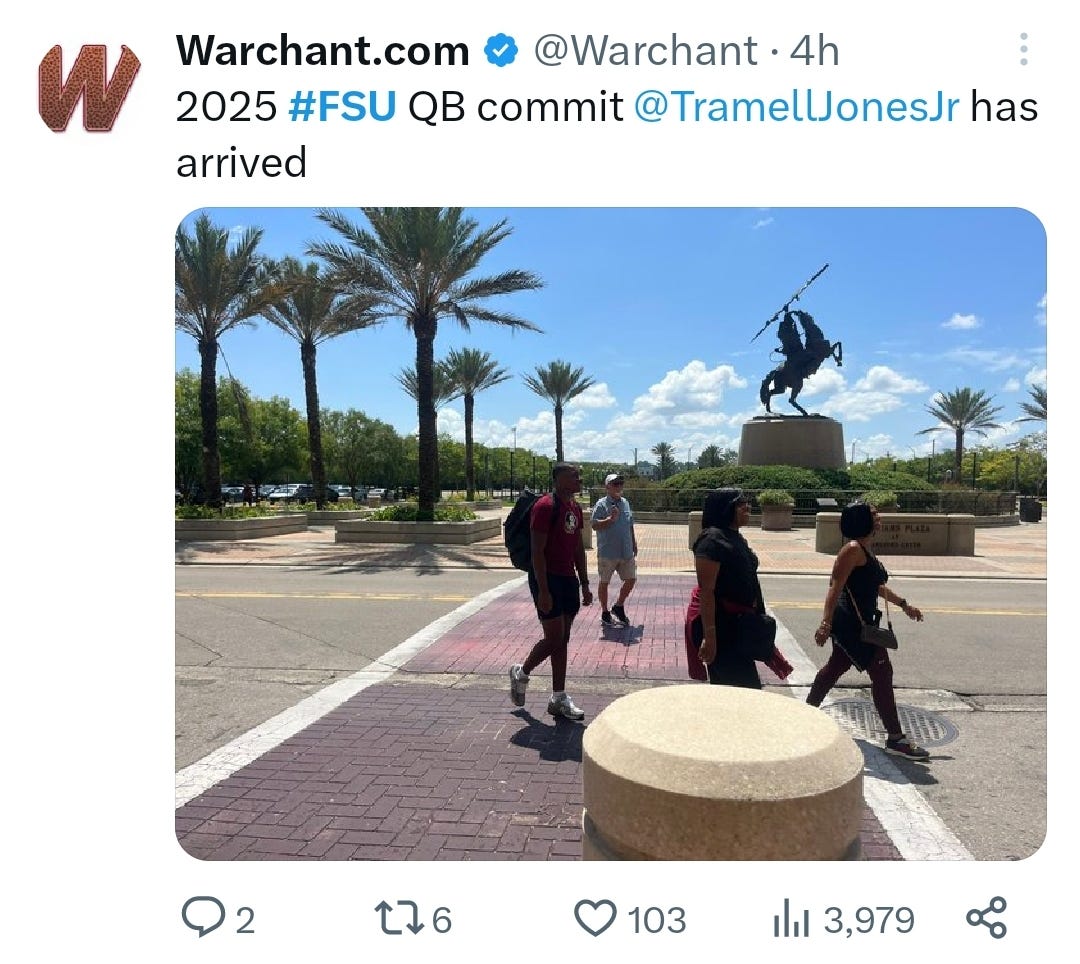Like the post with the heart icon
The image size is (1080, 964).
click(595, 919)
